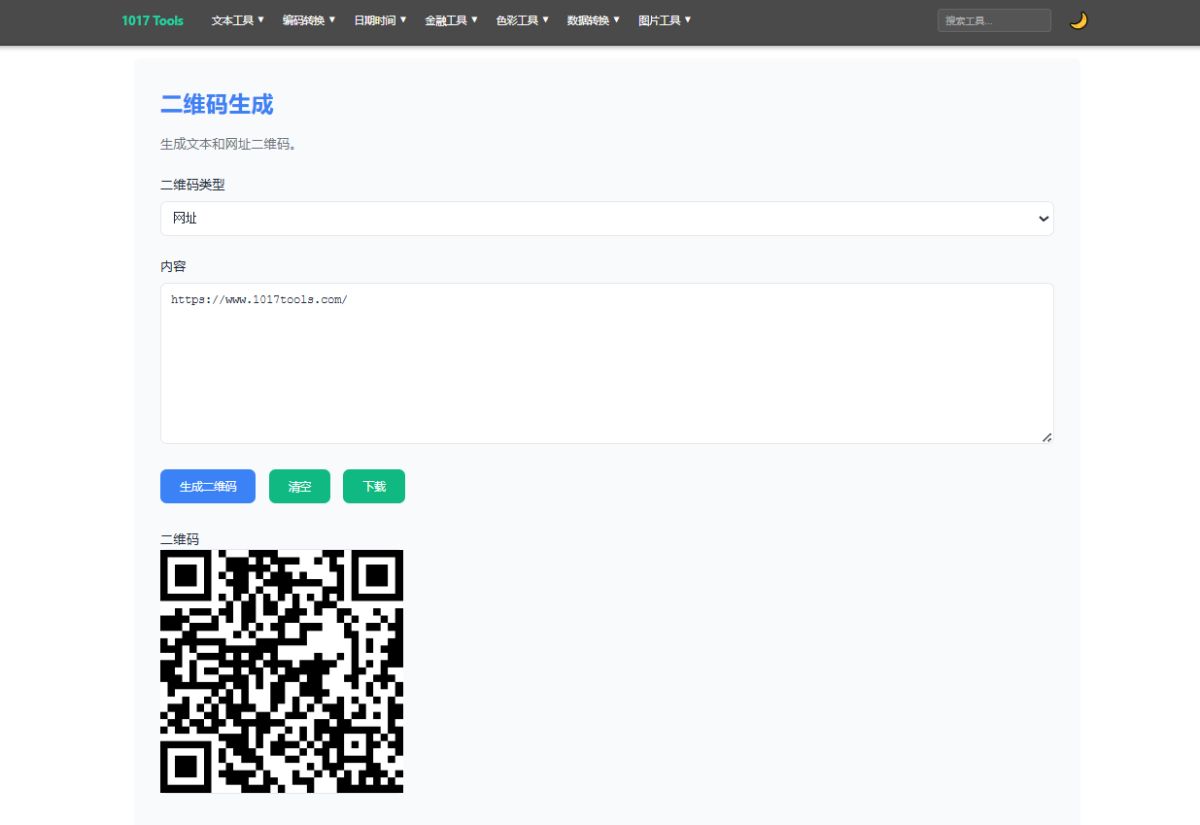Click the 二维码生成 page heading
Image resolution: width=1200 pixels, height=825 pixels.
216,104
